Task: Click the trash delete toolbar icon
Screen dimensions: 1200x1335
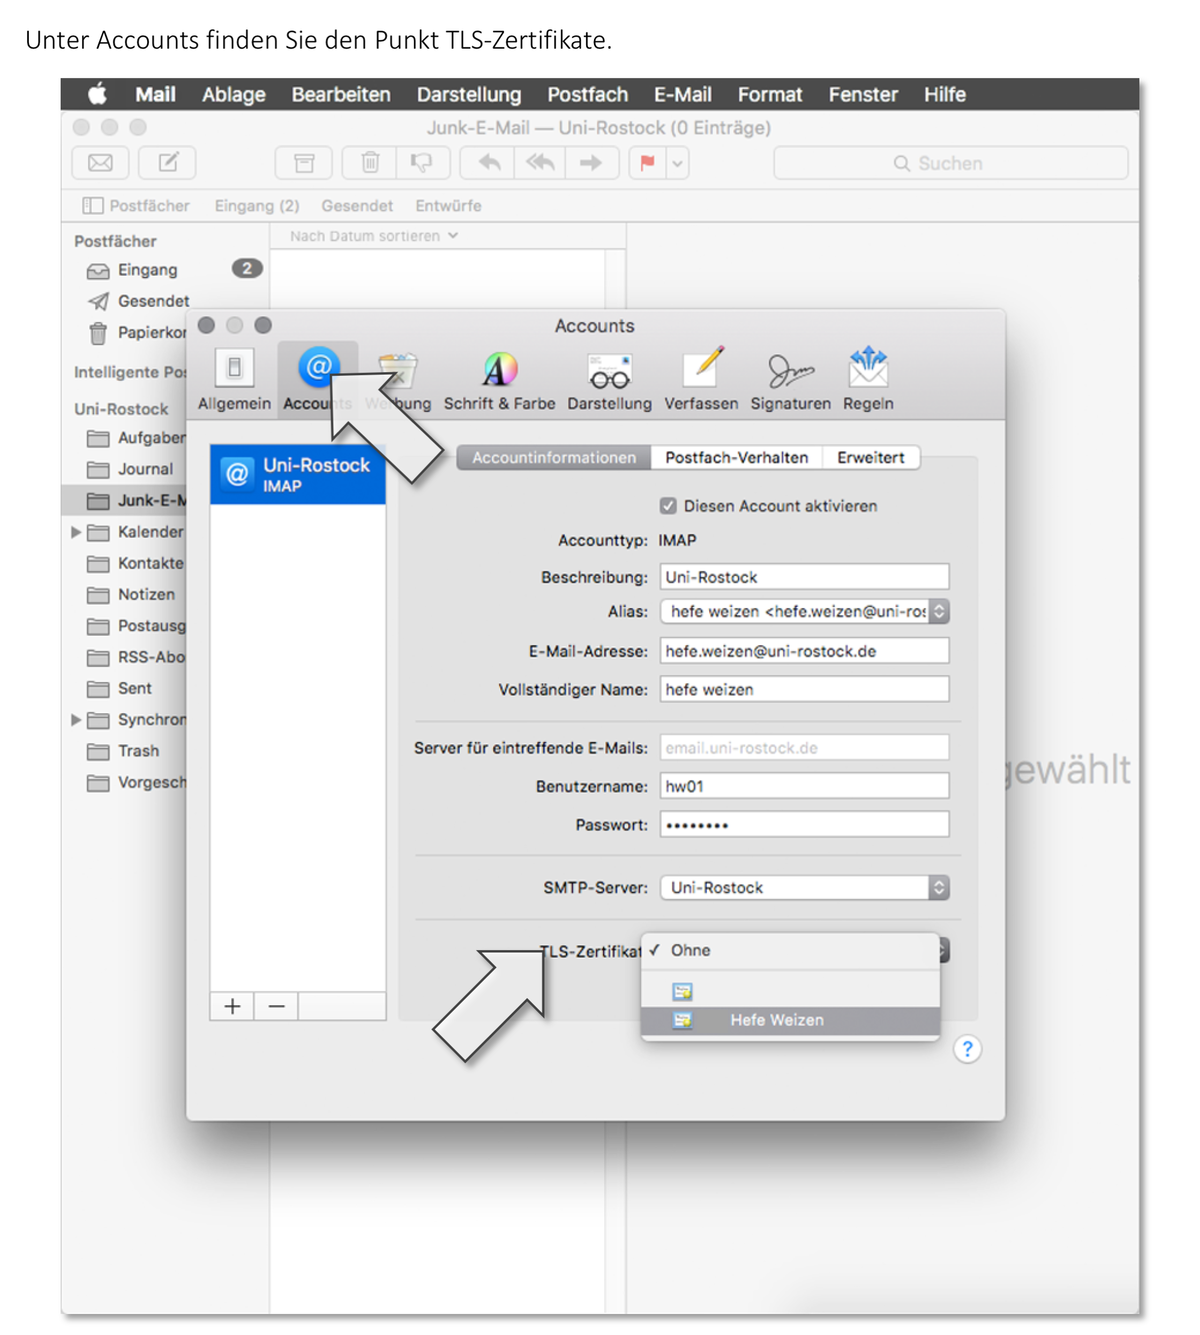Action: click(370, 162)
